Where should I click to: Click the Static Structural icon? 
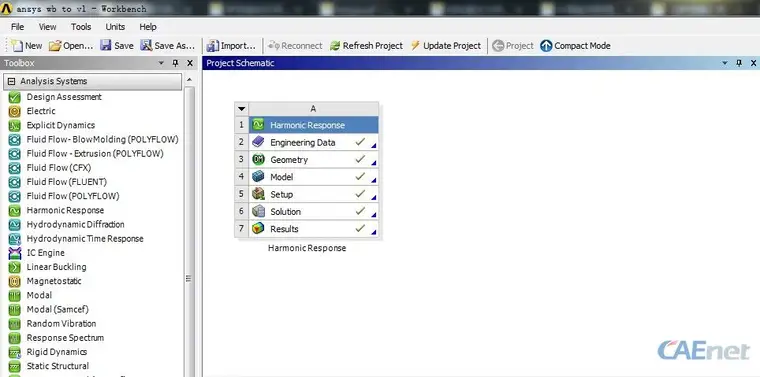[x=15, y=366]
